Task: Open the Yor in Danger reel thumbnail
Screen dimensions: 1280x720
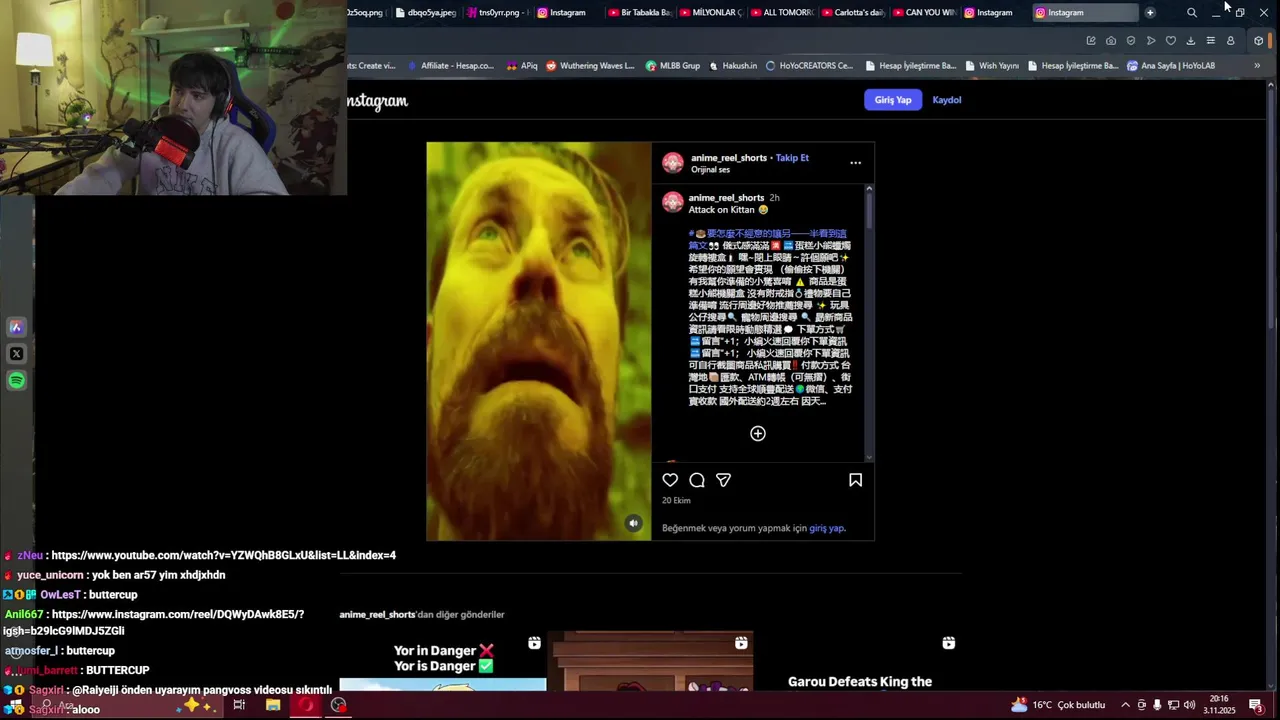Action: [443, 660]
